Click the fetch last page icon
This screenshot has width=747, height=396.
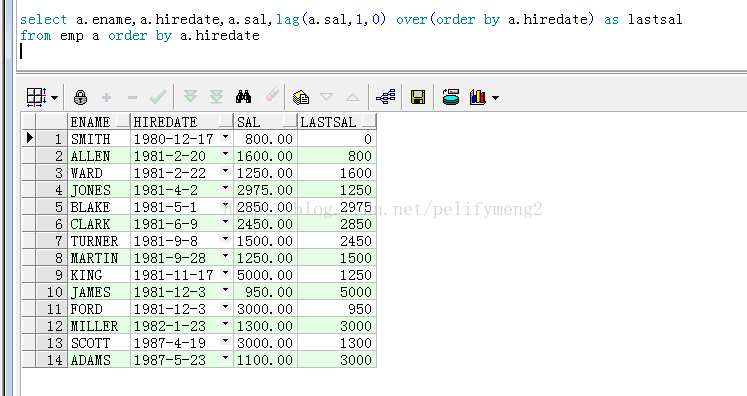pos(217,97)
